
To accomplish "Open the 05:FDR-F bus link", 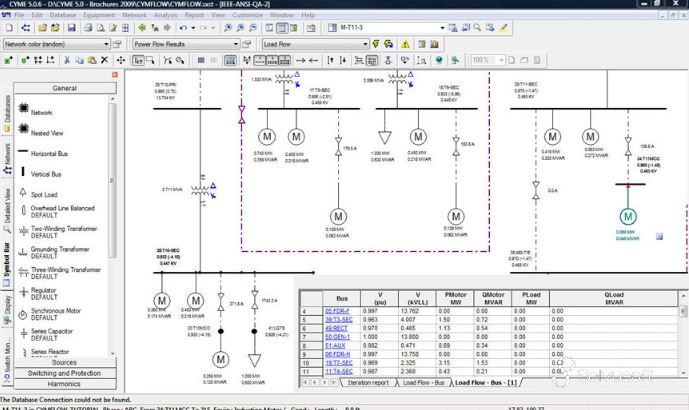I will (337, 311).
